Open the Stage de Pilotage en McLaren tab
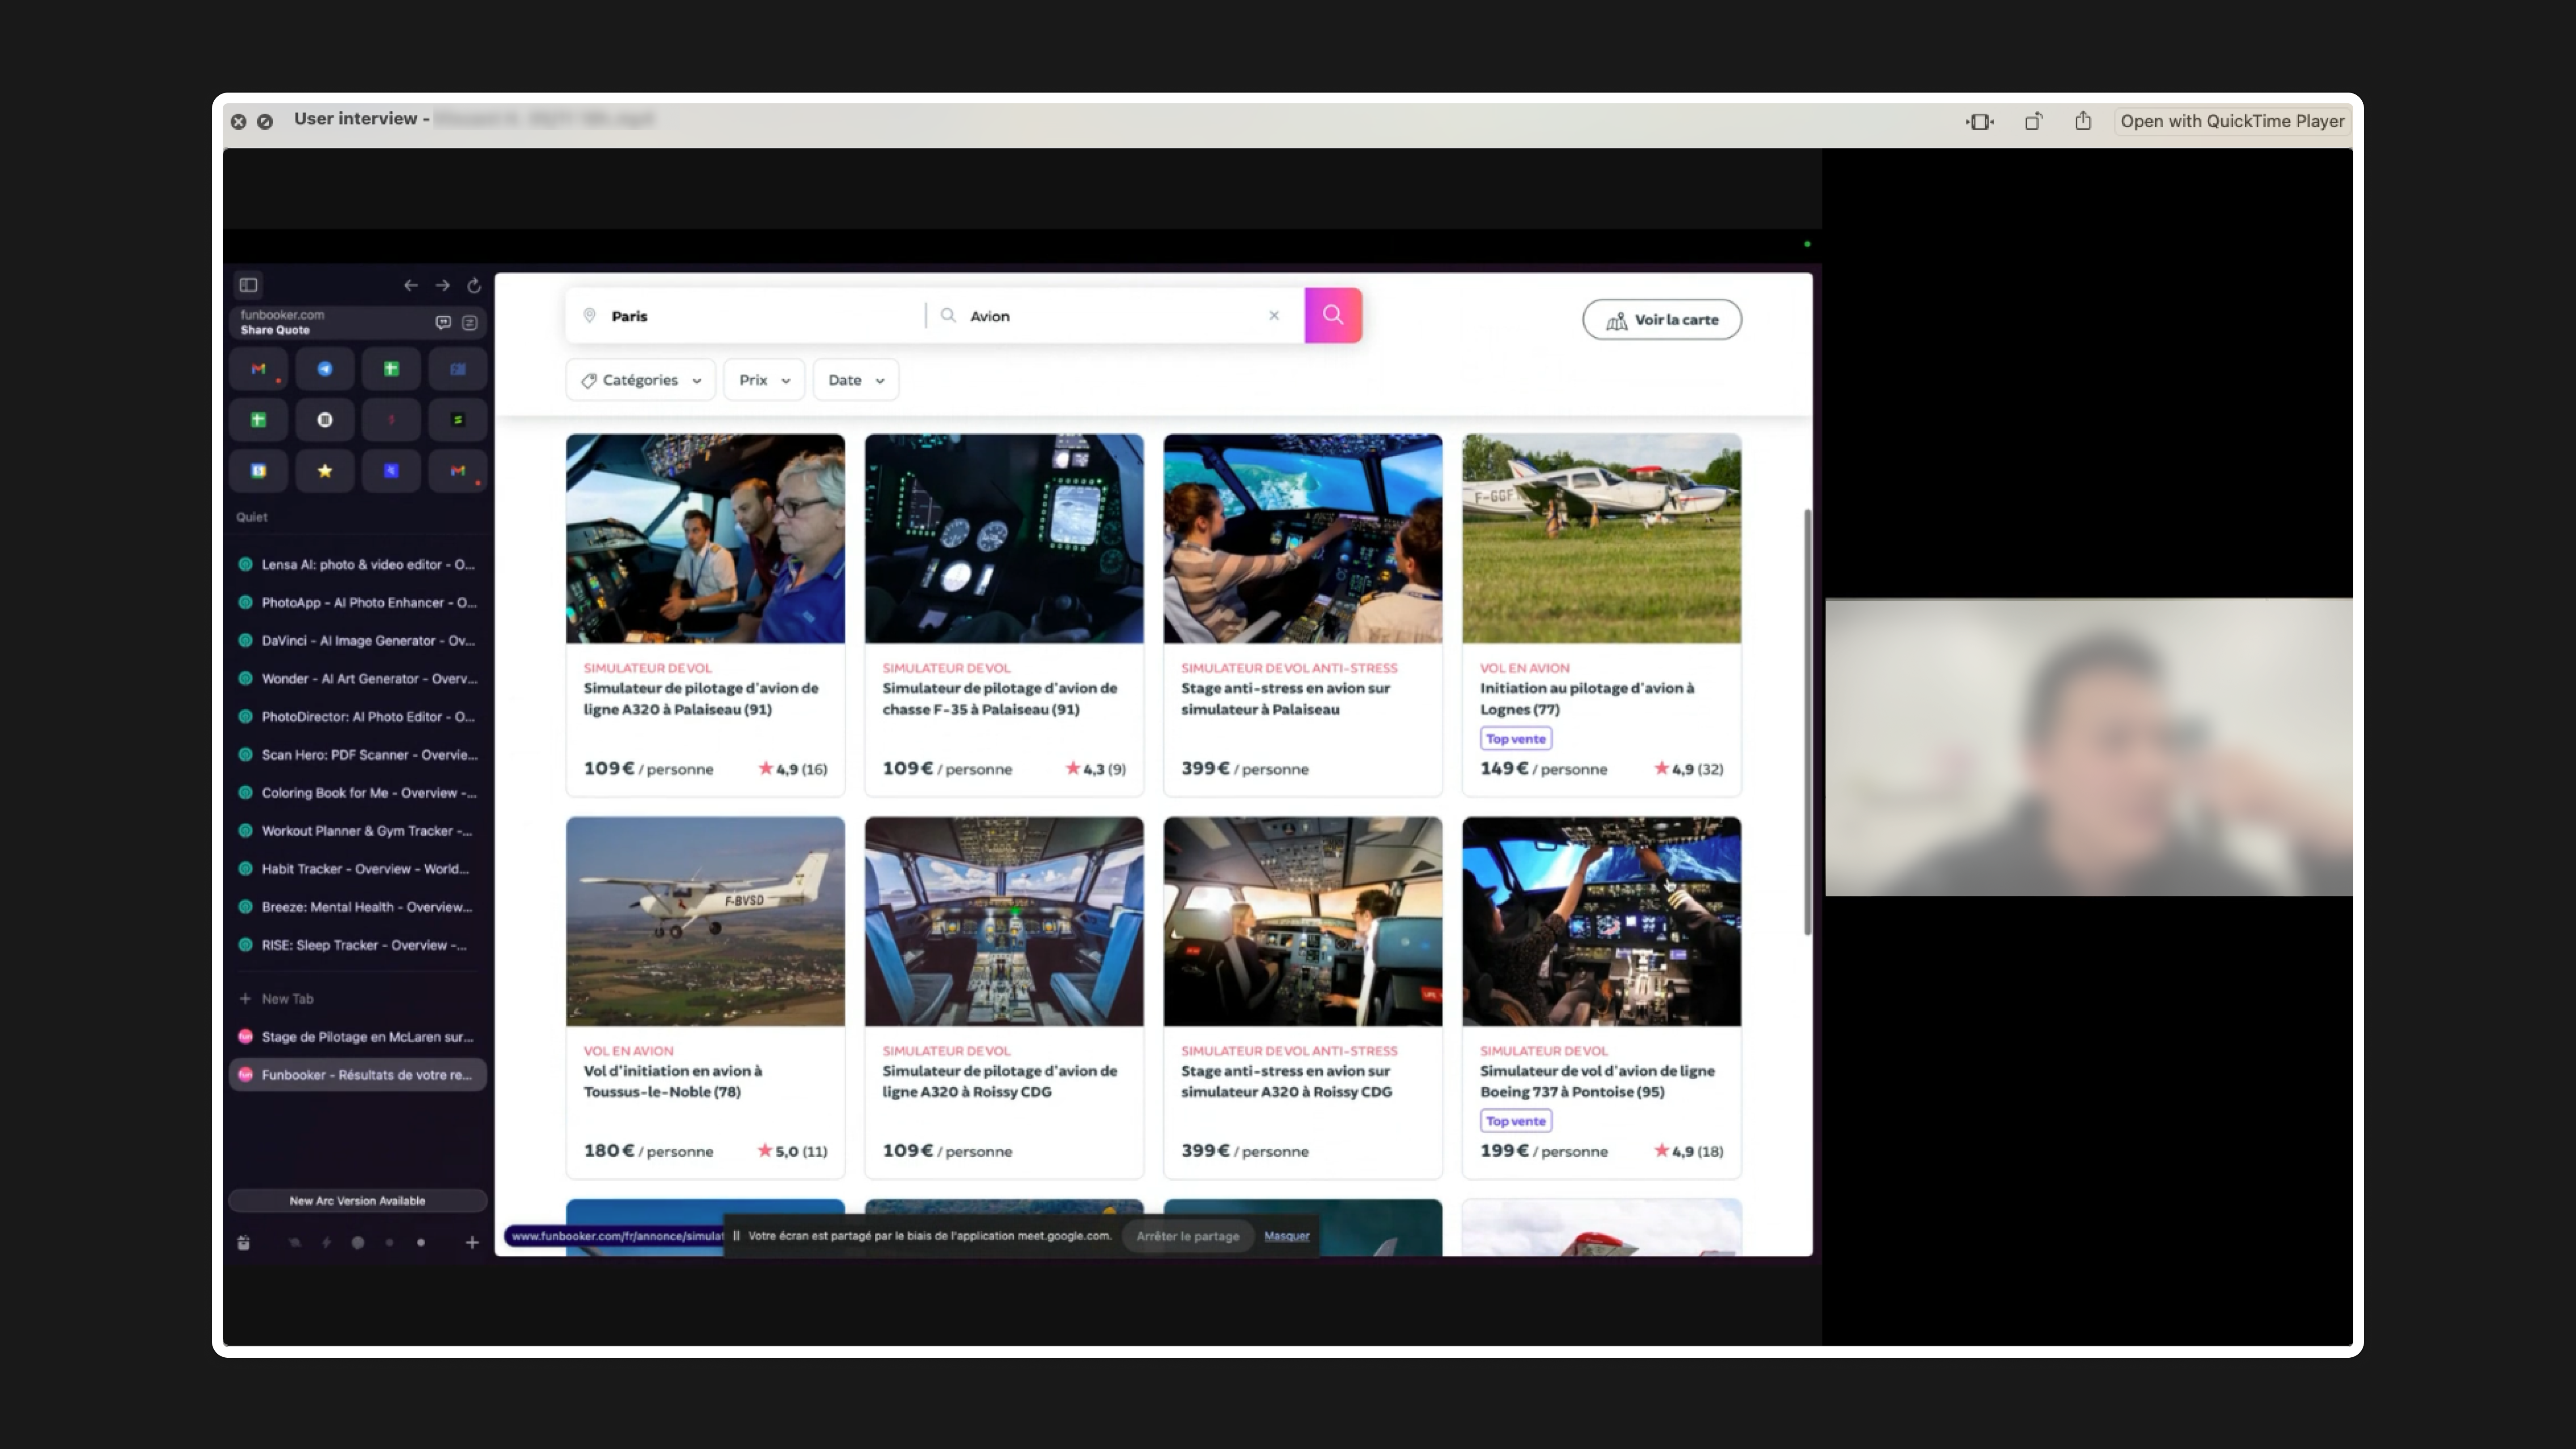 358,1037
